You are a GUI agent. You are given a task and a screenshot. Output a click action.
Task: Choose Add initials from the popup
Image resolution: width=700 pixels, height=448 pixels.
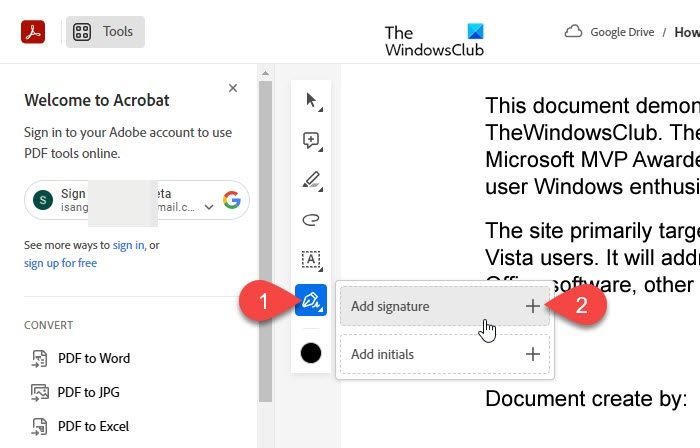pyautogui.click(x=445, y=354)
